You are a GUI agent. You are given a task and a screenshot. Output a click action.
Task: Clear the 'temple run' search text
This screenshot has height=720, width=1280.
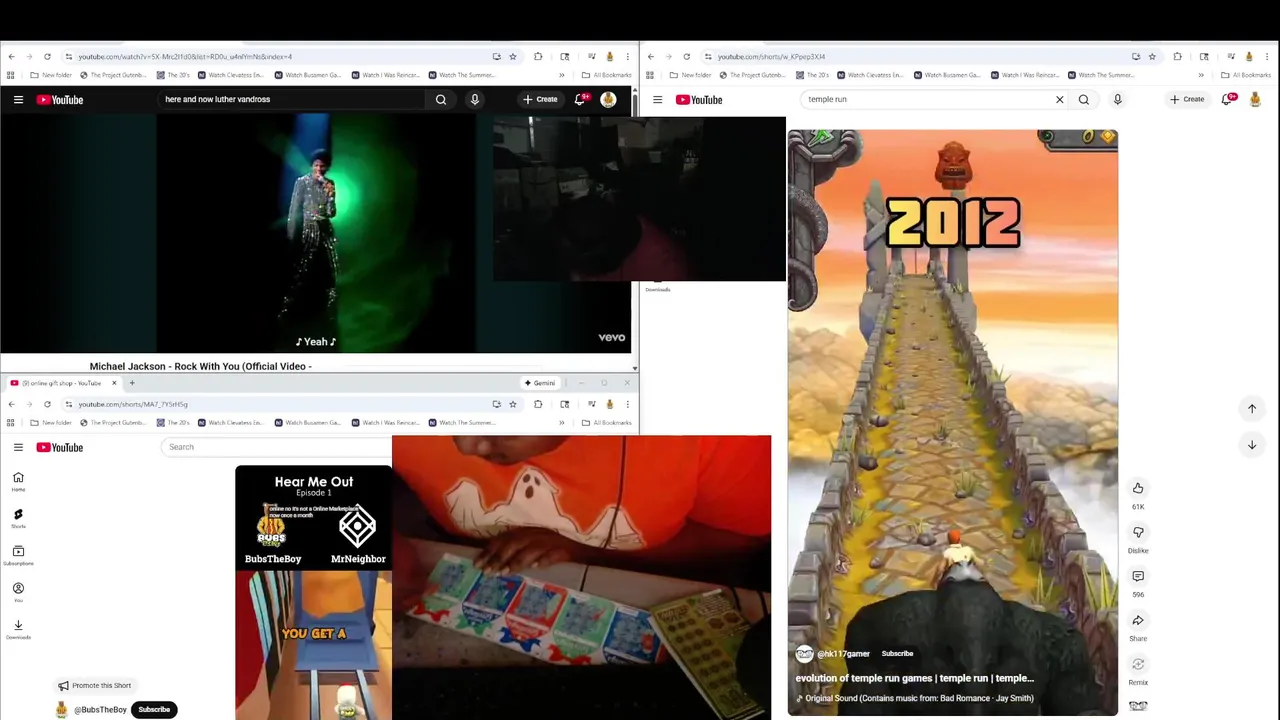(x=1060, y=99)
